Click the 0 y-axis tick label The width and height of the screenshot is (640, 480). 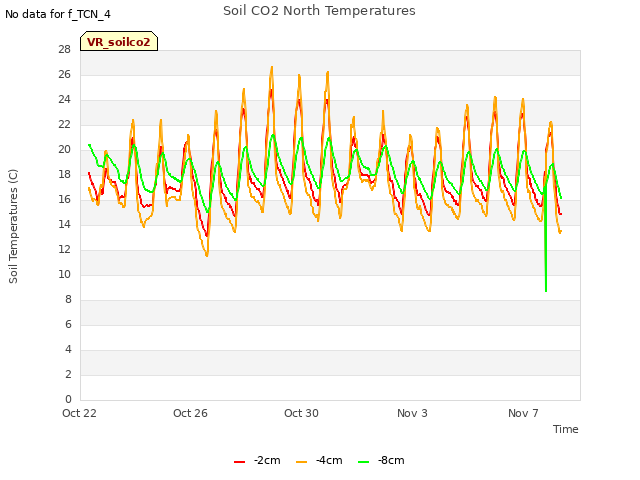point(68,399)
